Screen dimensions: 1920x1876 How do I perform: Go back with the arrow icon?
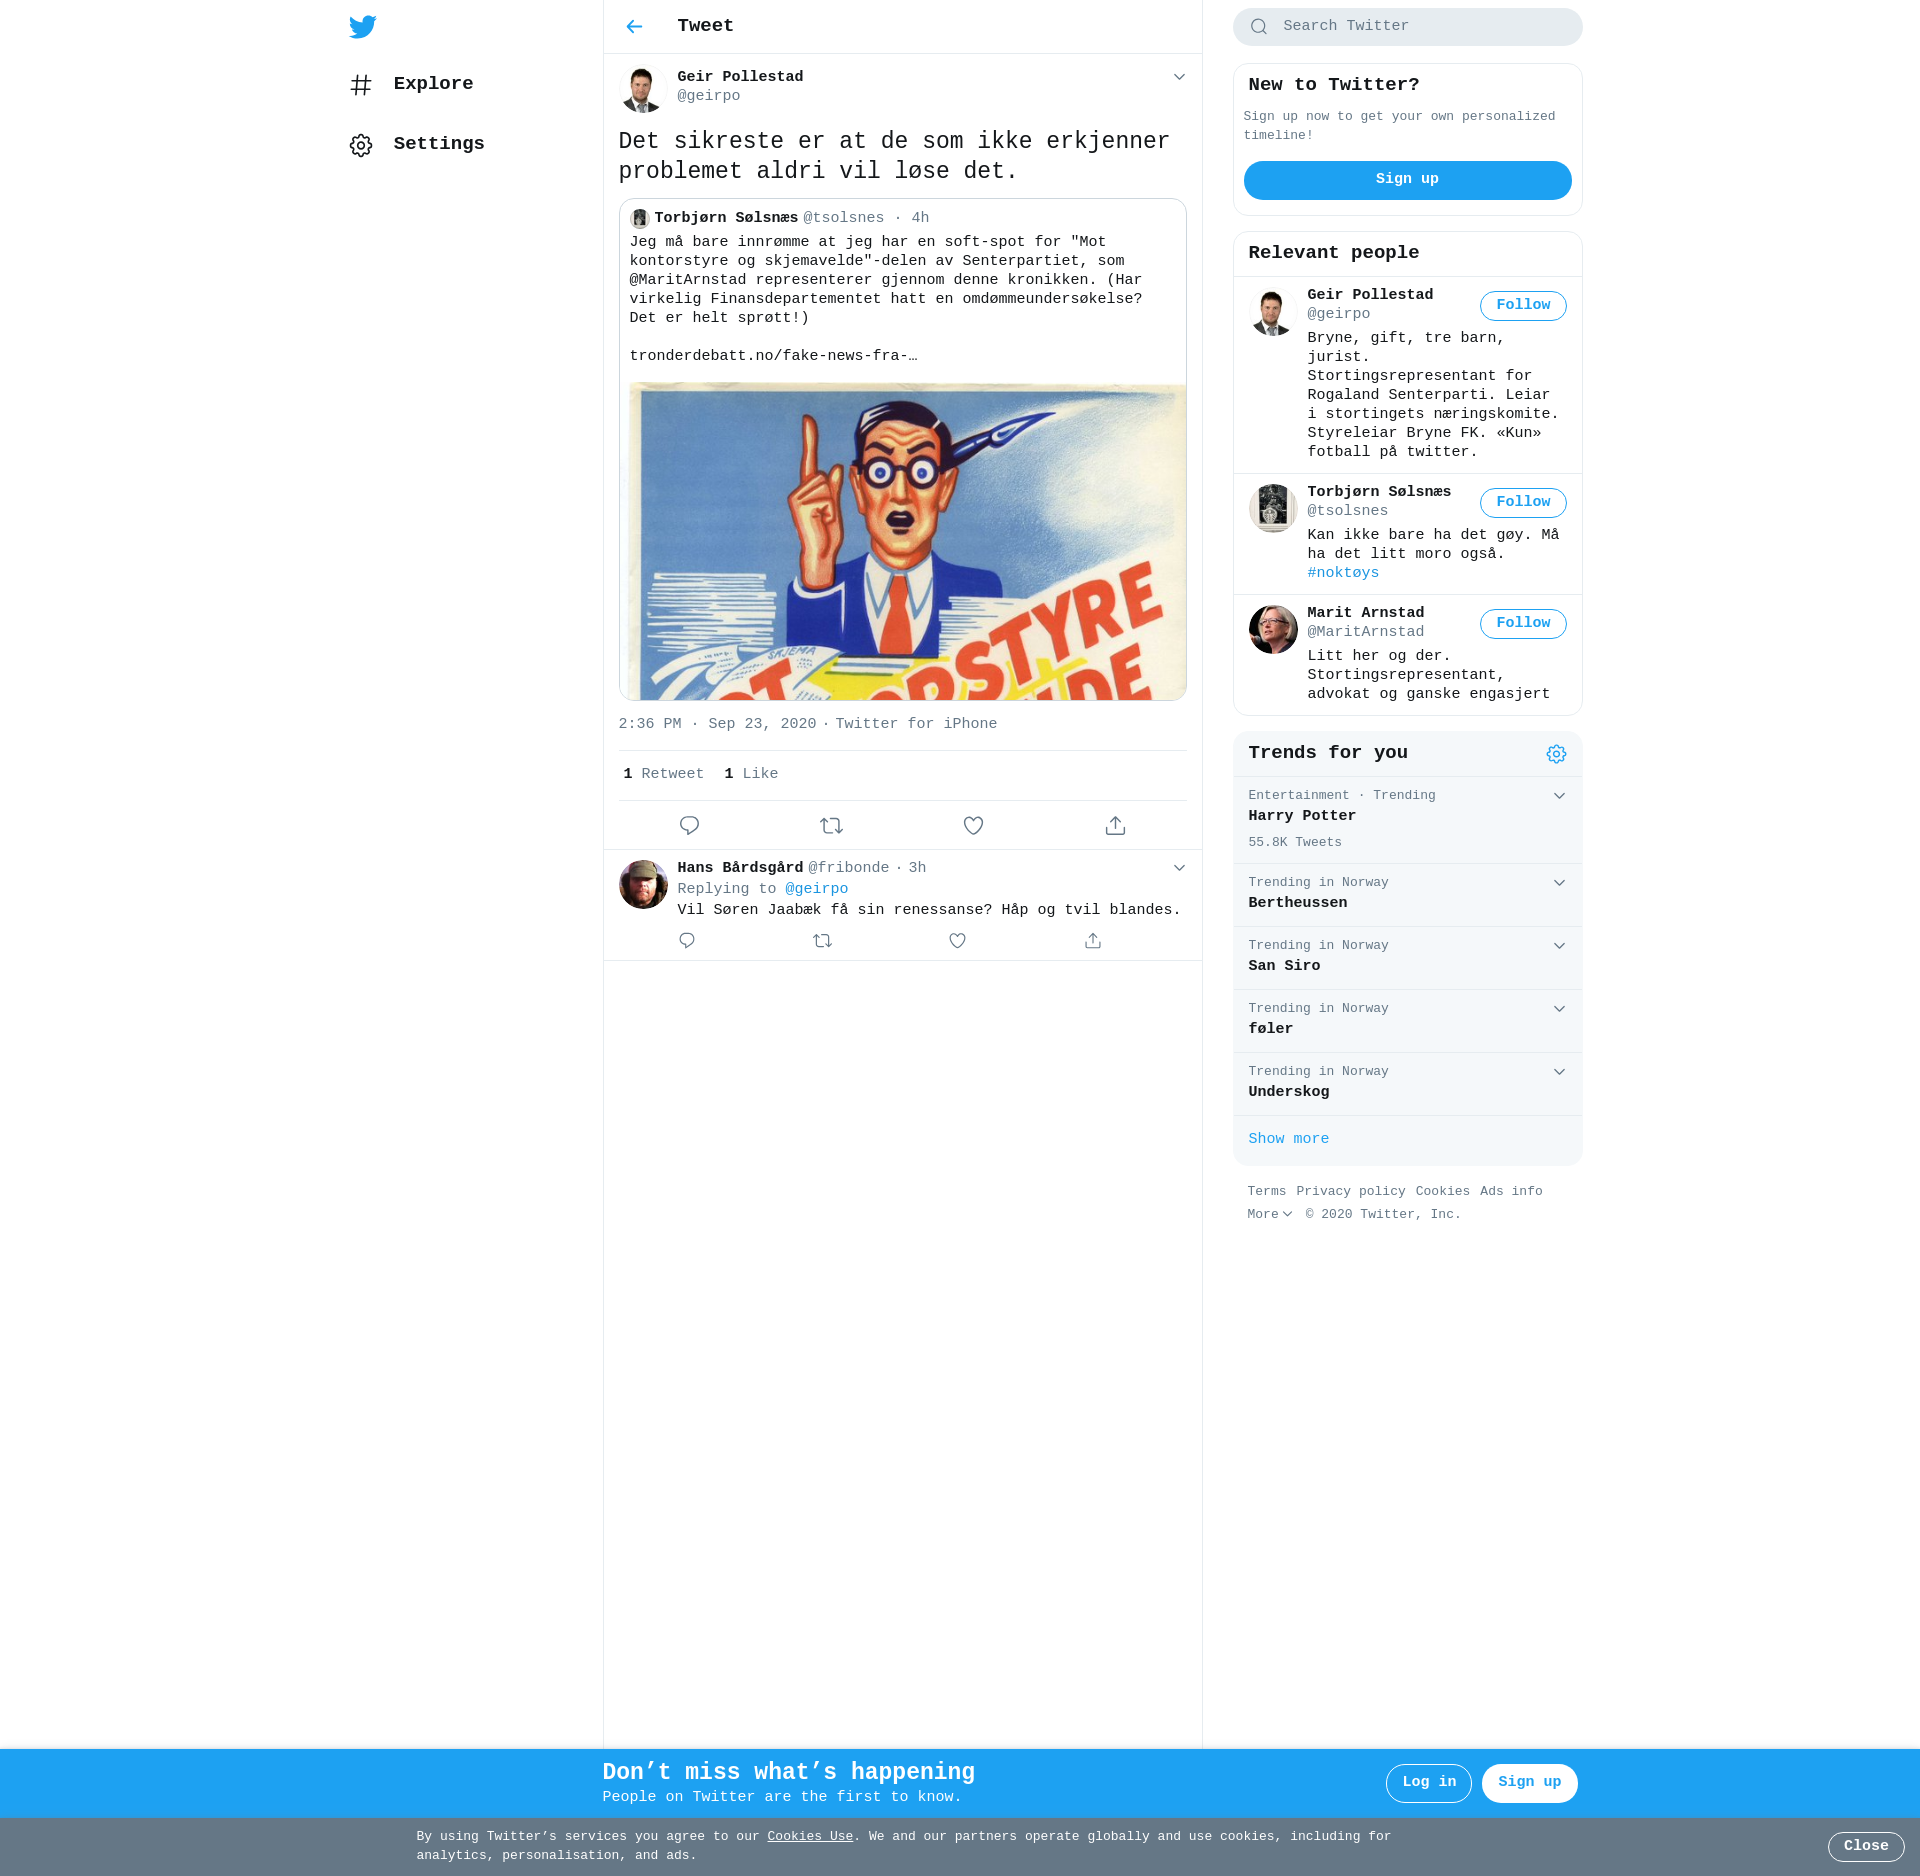(x=634, y=27)
